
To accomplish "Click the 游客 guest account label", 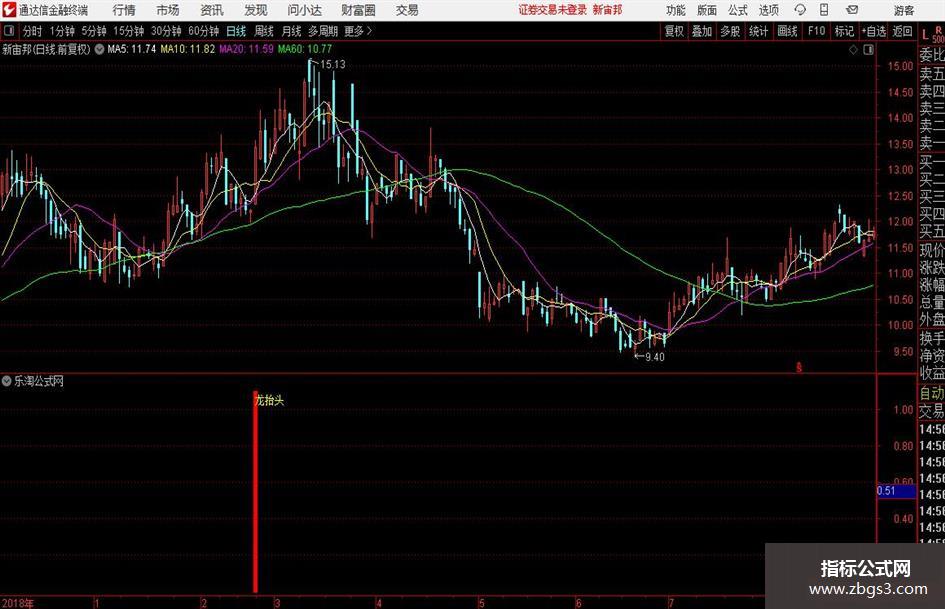I will pos(903,10).
